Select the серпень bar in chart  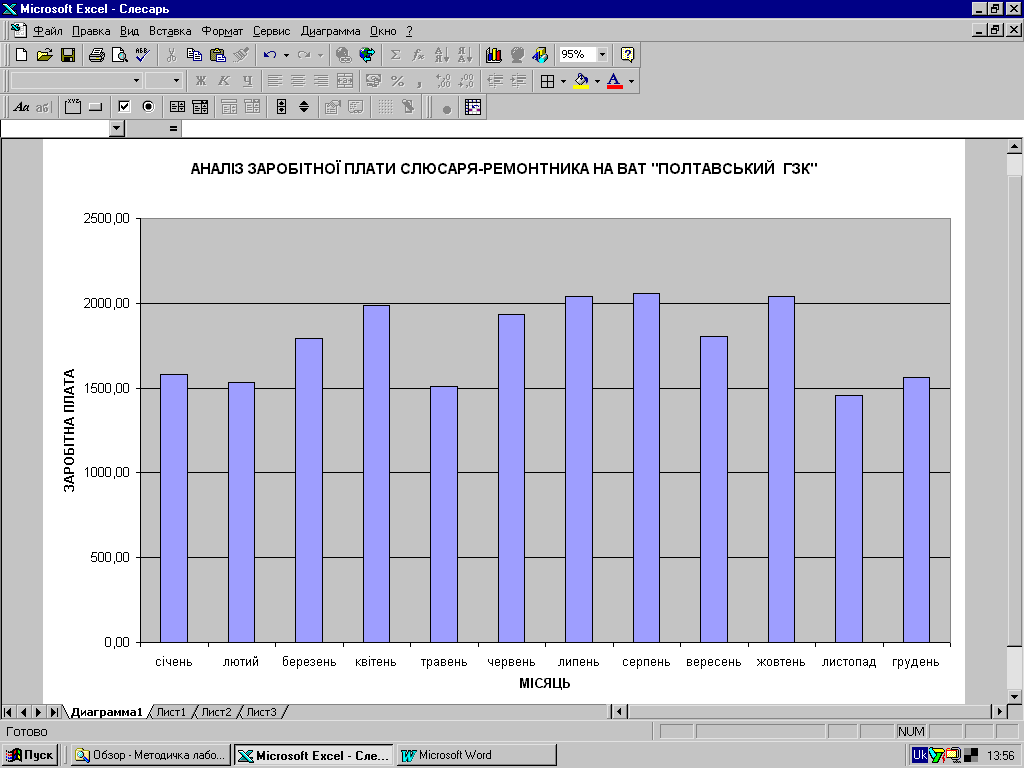point(647,468)
